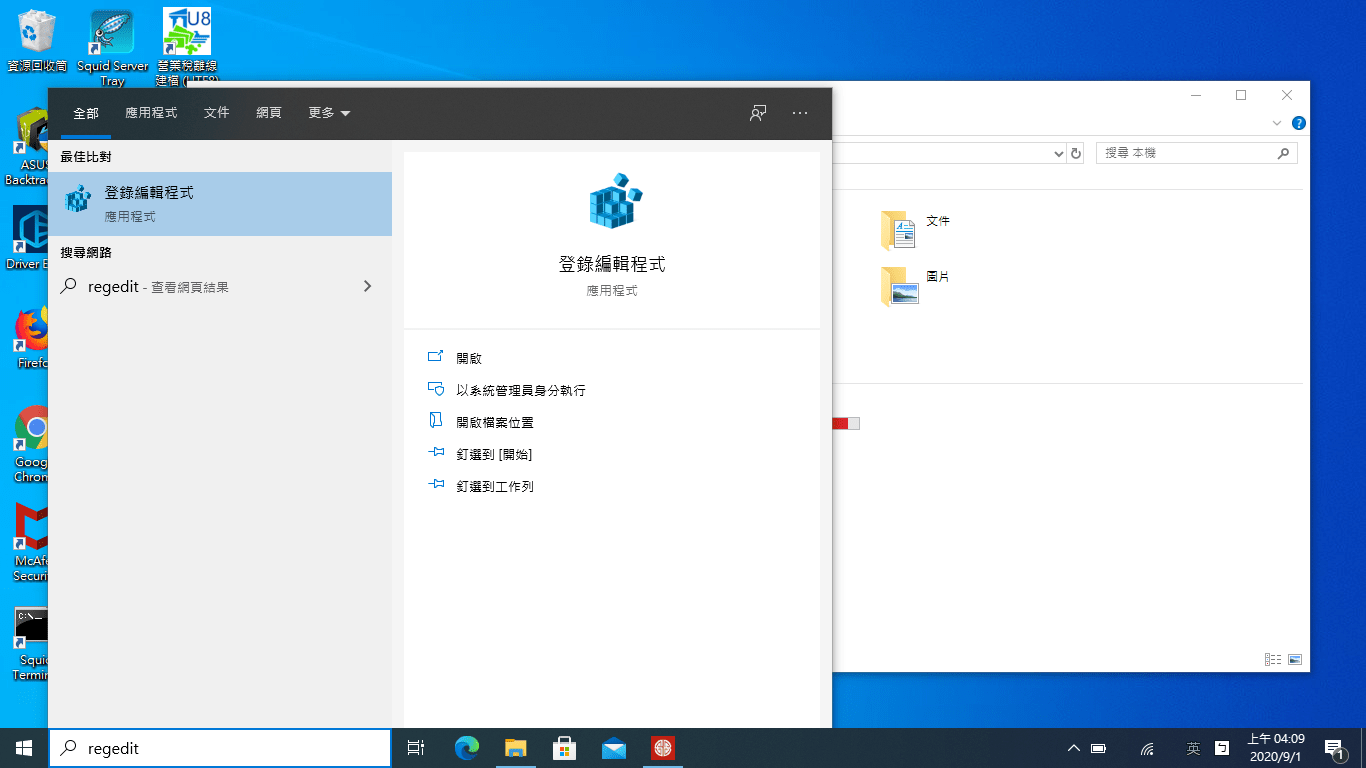The height and width of the screenshot is (768, 1366).
Task: Click the Explorer refresh icon beside address bar
Action: coord(1075,153)
